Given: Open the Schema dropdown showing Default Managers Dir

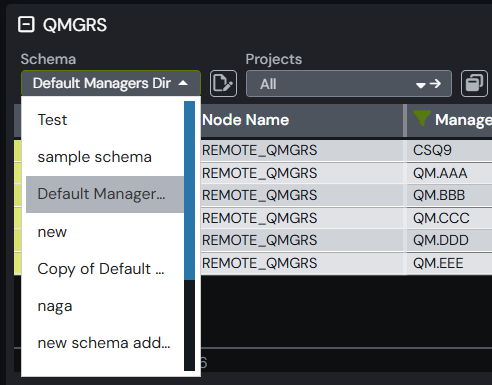Looking at the screenshot, I should click(111, 83).
